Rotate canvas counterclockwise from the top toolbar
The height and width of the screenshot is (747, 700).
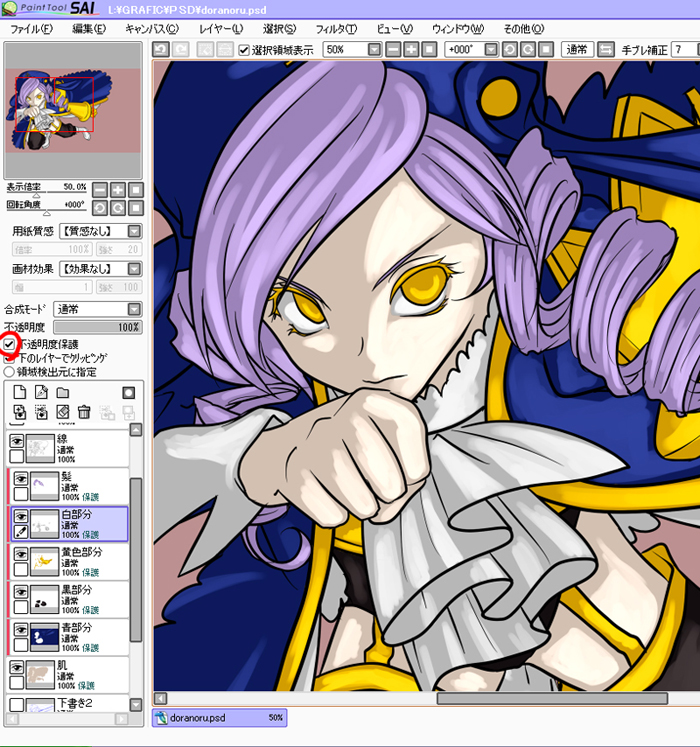tap(509, 50)
